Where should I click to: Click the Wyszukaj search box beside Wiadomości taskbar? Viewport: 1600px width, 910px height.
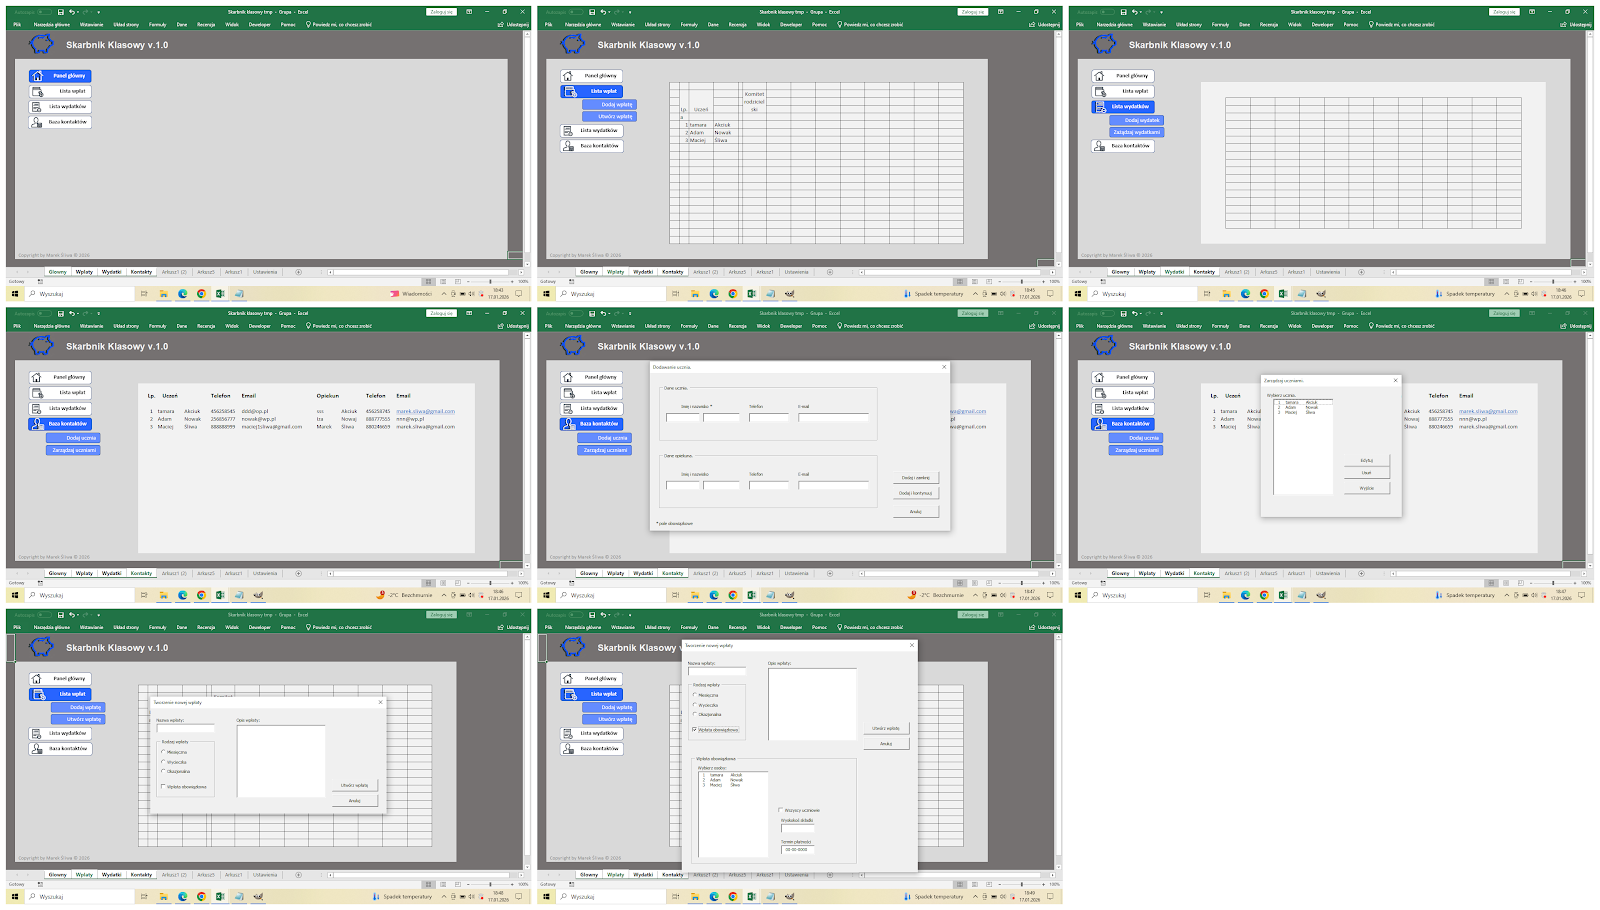pos(79,294)
